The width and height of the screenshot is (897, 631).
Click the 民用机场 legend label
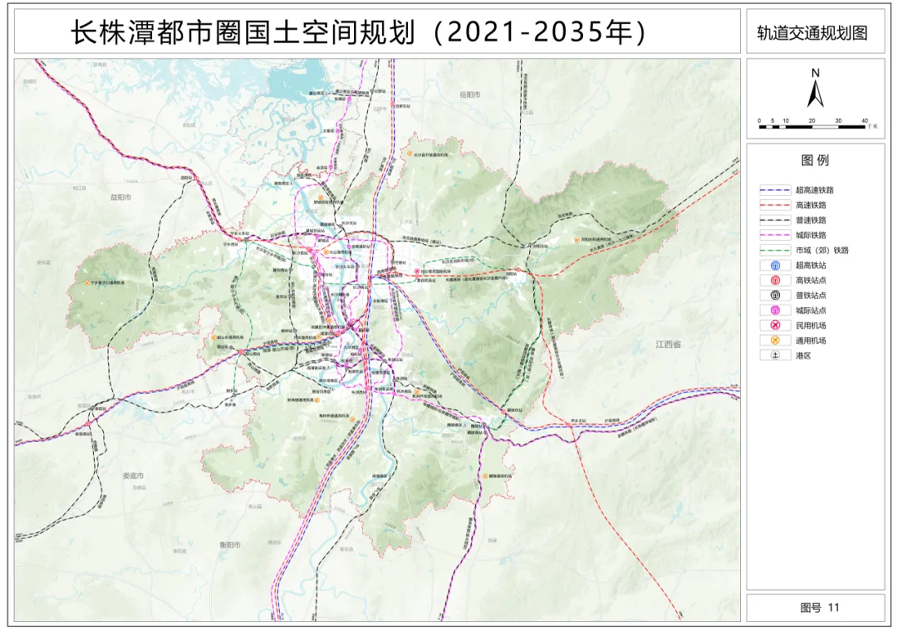811,326
